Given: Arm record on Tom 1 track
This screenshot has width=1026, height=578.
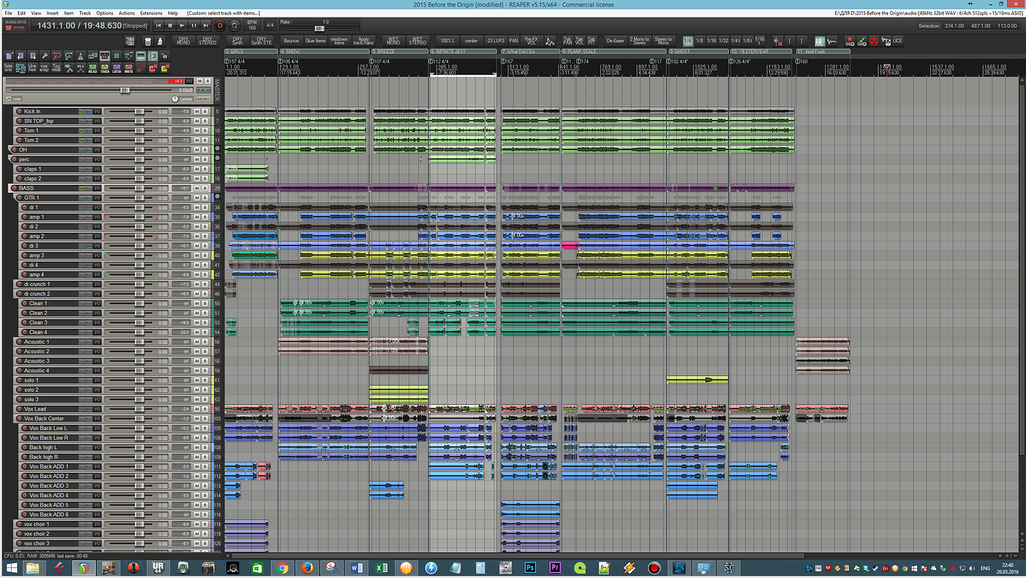Looking at the screenshot, I should (x=19, y=130).
